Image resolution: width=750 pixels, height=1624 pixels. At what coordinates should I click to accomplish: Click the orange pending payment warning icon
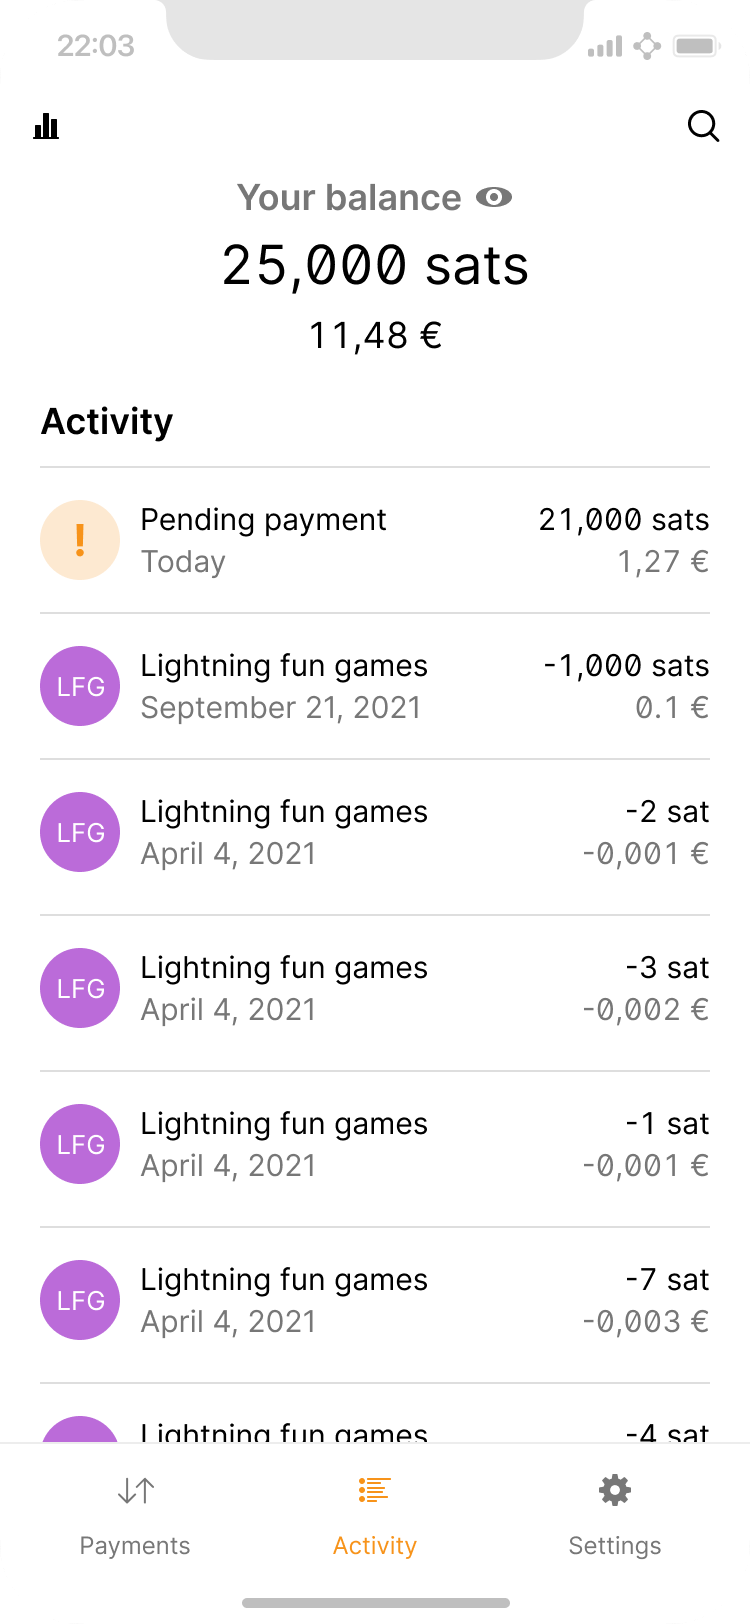(x=80, y=540)
